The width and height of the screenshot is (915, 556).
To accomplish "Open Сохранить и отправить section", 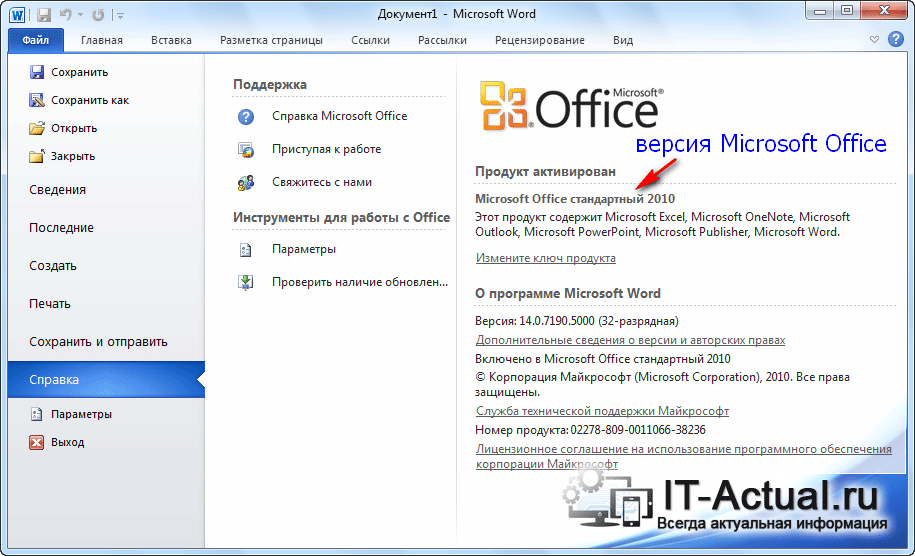I will pyautogui.click(x=98, y=341).
